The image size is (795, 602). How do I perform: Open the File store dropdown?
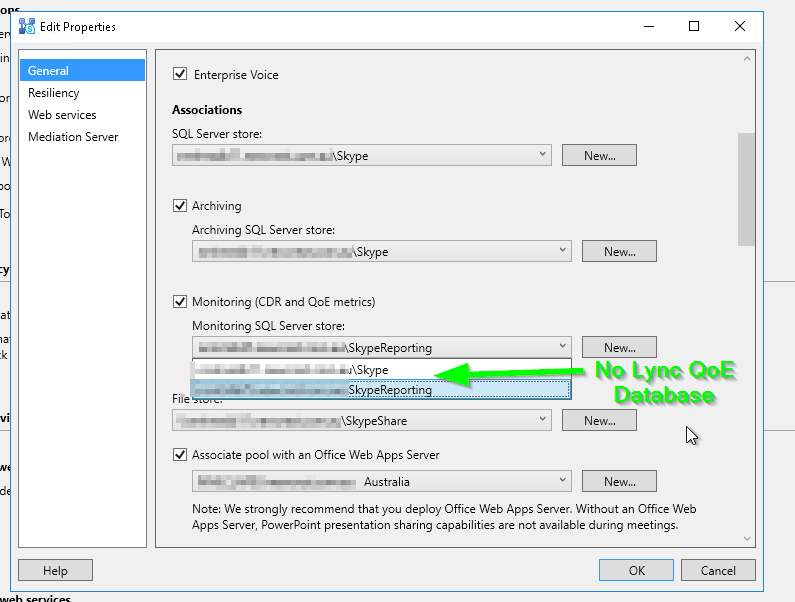[362, 420]
